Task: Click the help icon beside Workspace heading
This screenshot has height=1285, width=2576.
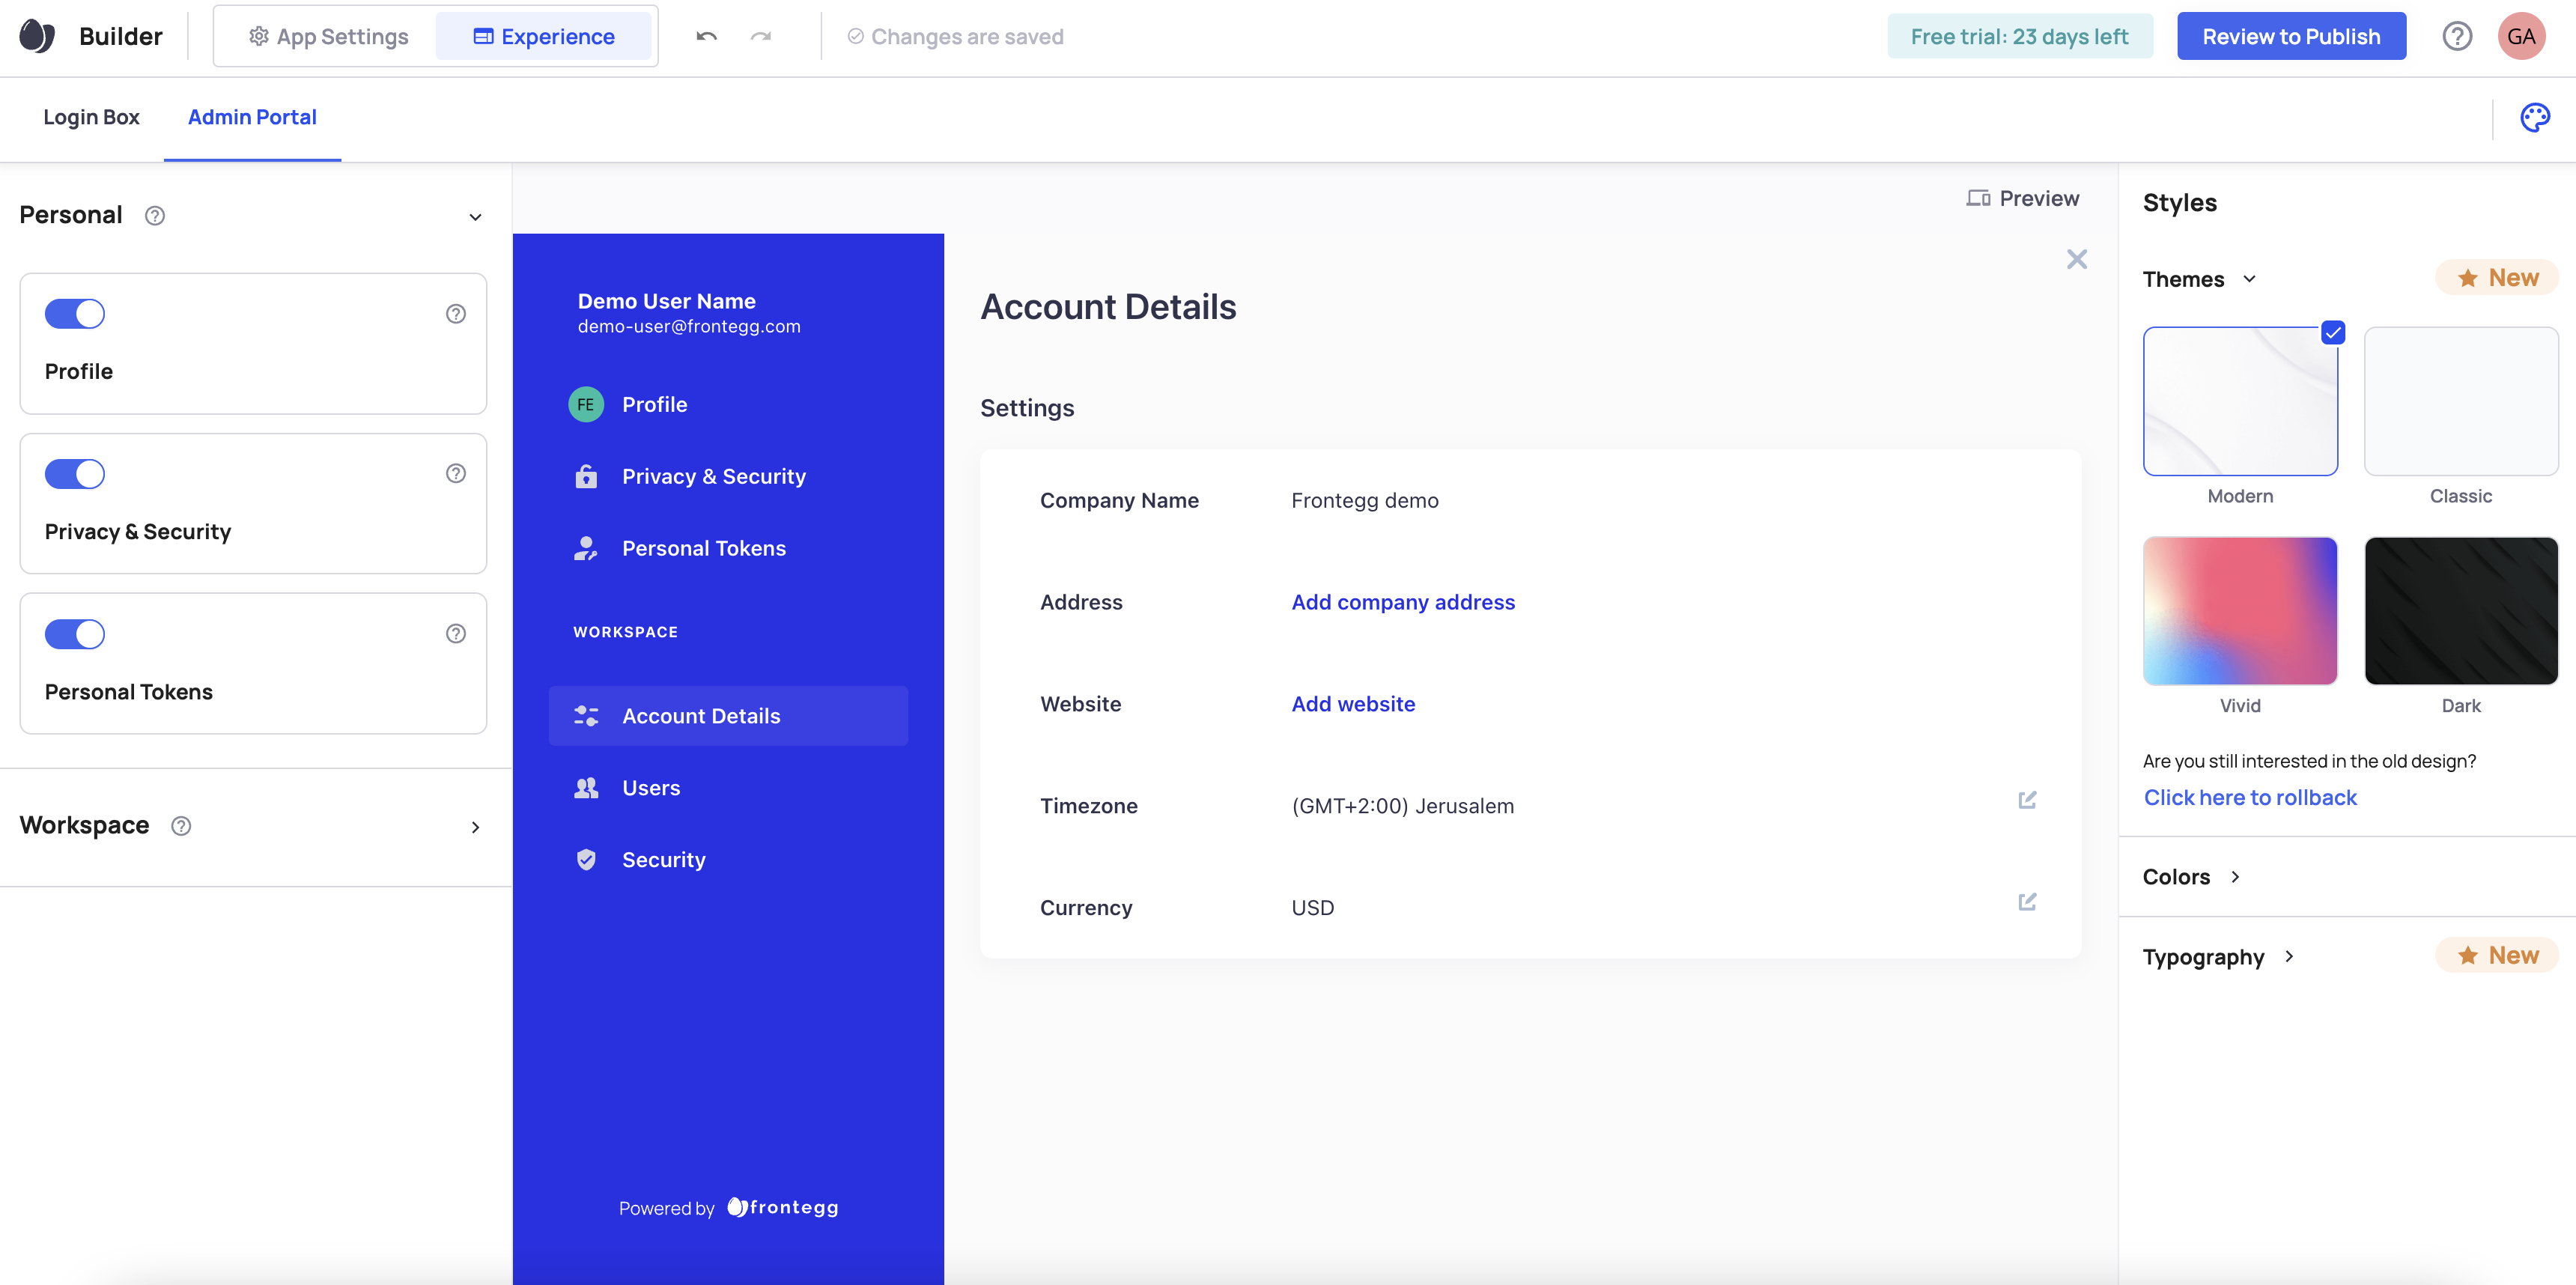Action: point(181,826)
